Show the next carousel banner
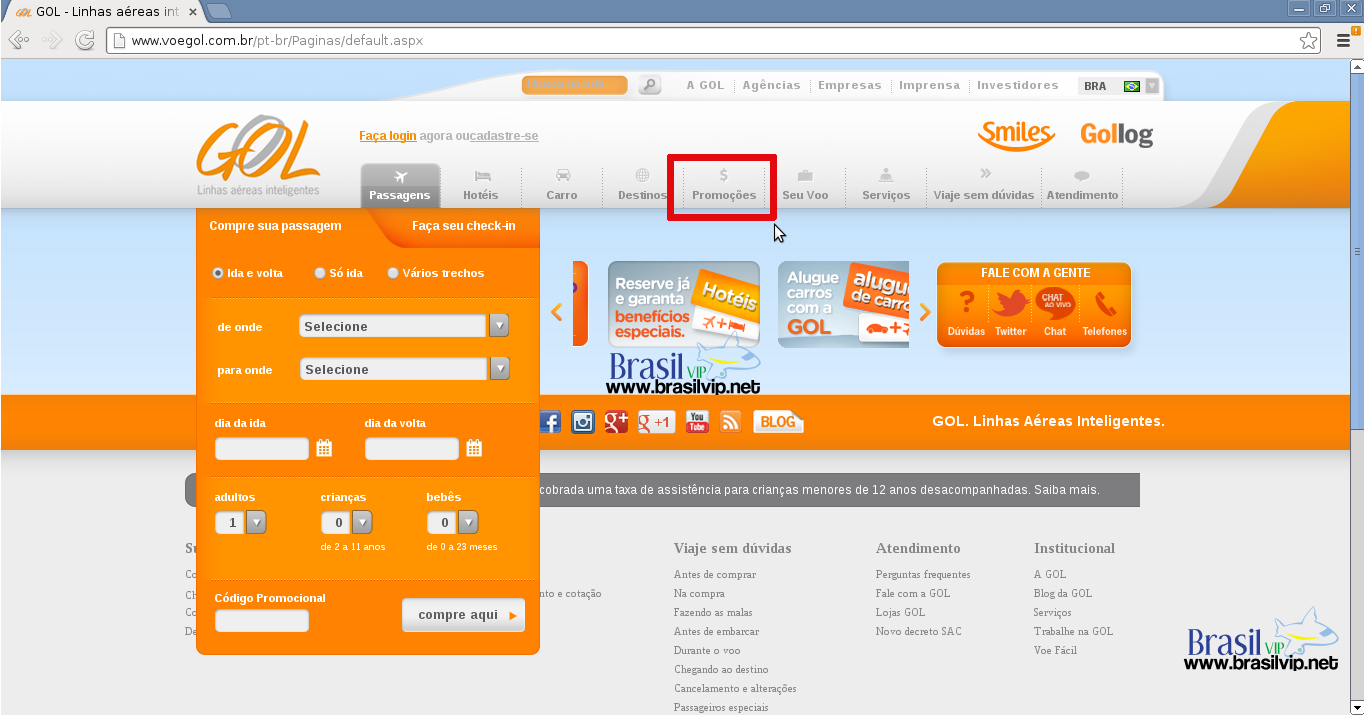Screen dimensions: 1364x718 pos(924,312)
